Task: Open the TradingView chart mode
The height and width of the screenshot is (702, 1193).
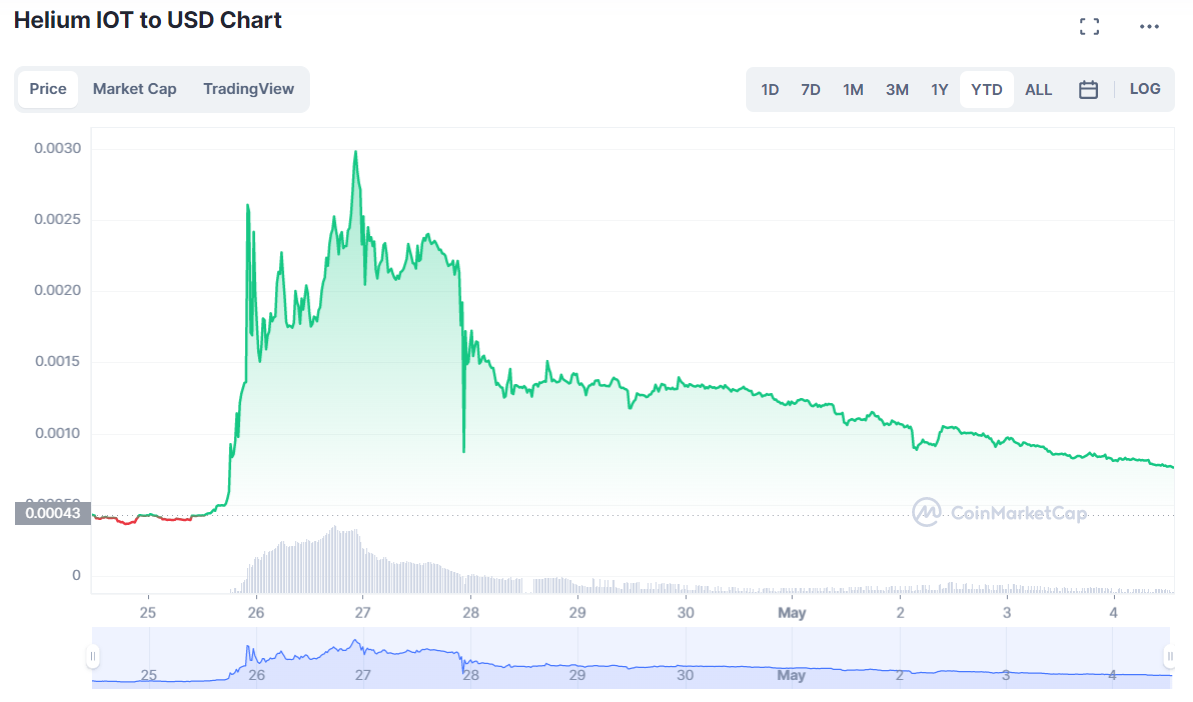Action: (x=248, y=89)
